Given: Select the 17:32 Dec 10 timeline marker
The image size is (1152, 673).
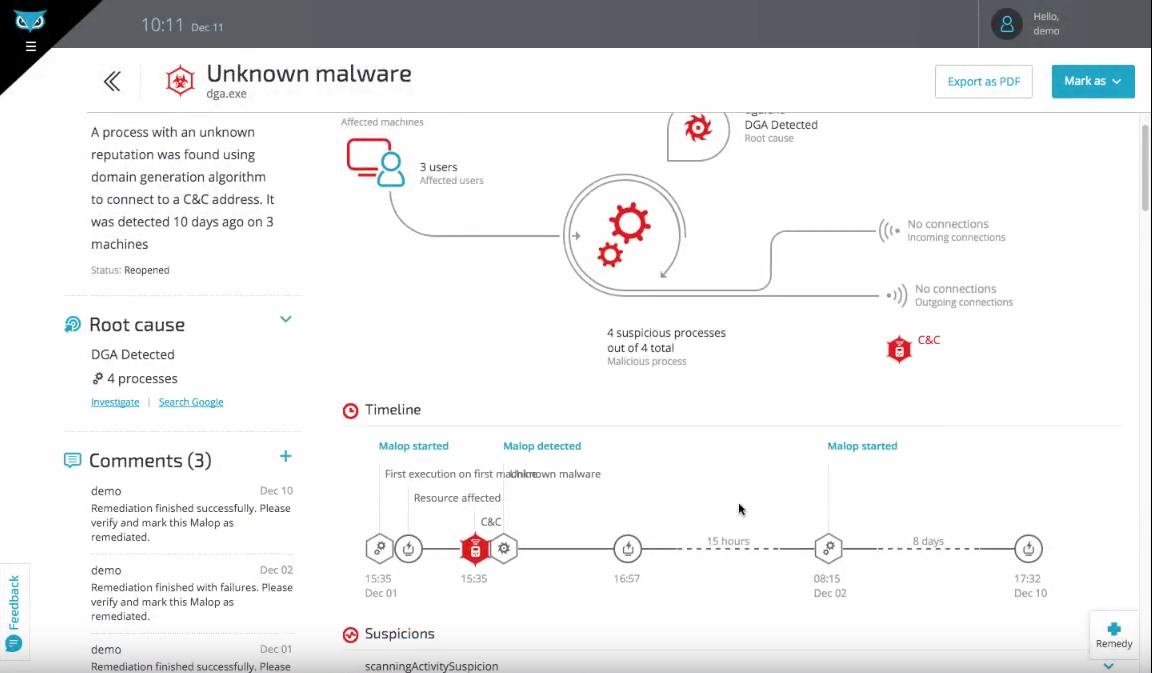Looking at the screenshot, I should point(1028,548).
